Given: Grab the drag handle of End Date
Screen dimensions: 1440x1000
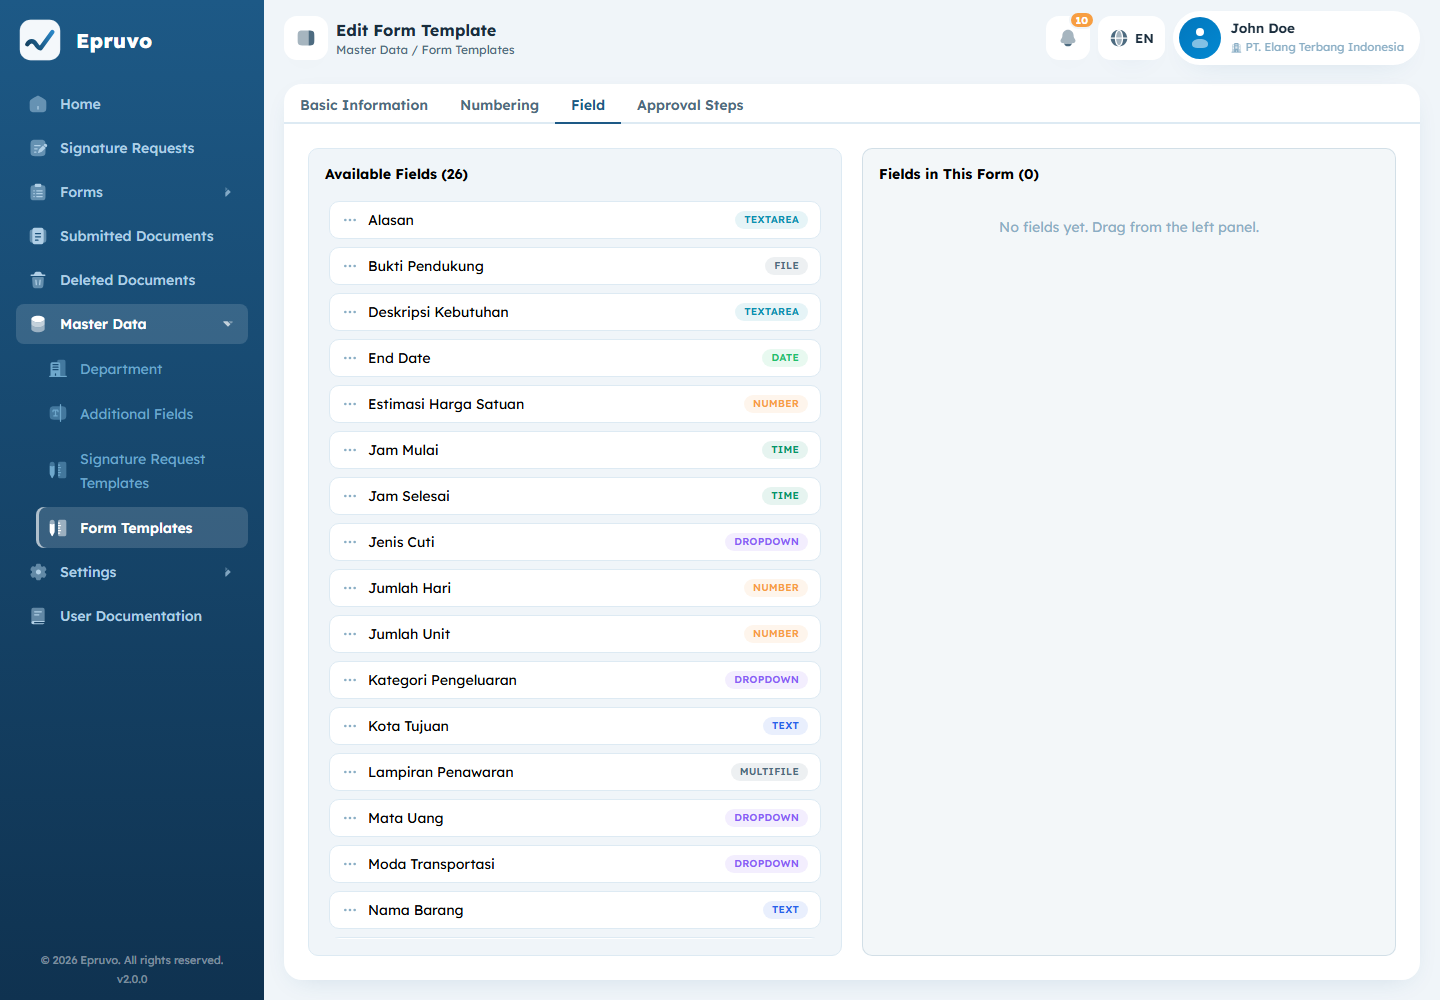Looking at the screenshot, I should point(350,358).
